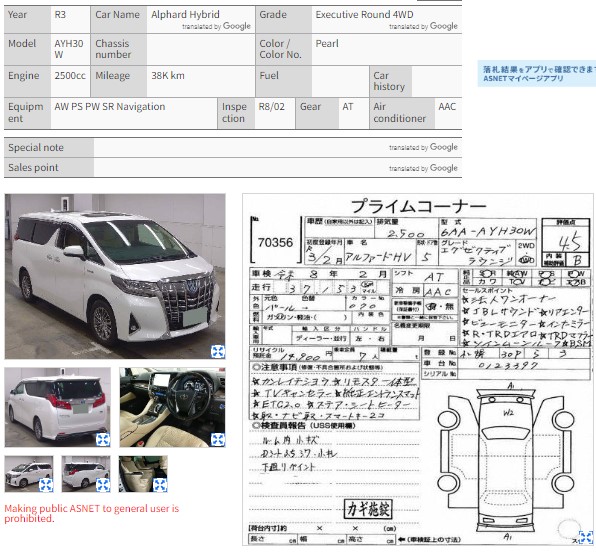The width and height of the screenshot is (596, 558).
Task: Enlarge the small rear-angle car thumbnail
Action: click(x=103, y=485)
